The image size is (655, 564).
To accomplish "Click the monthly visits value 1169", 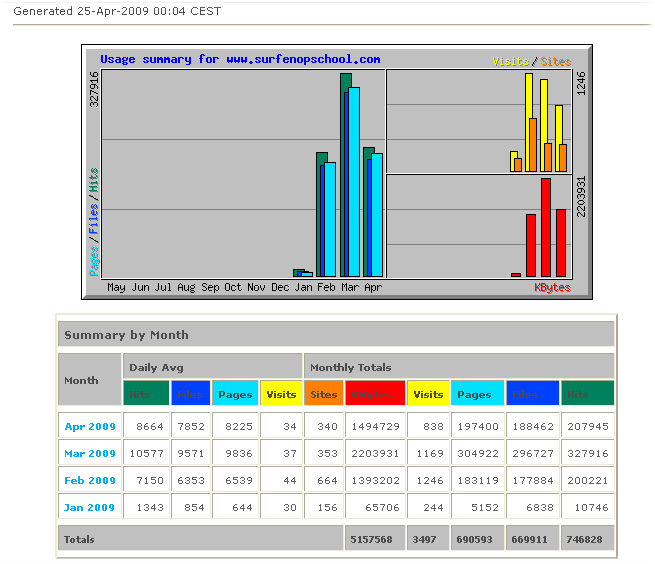I will pyautogui.click(x=430, y=453).
